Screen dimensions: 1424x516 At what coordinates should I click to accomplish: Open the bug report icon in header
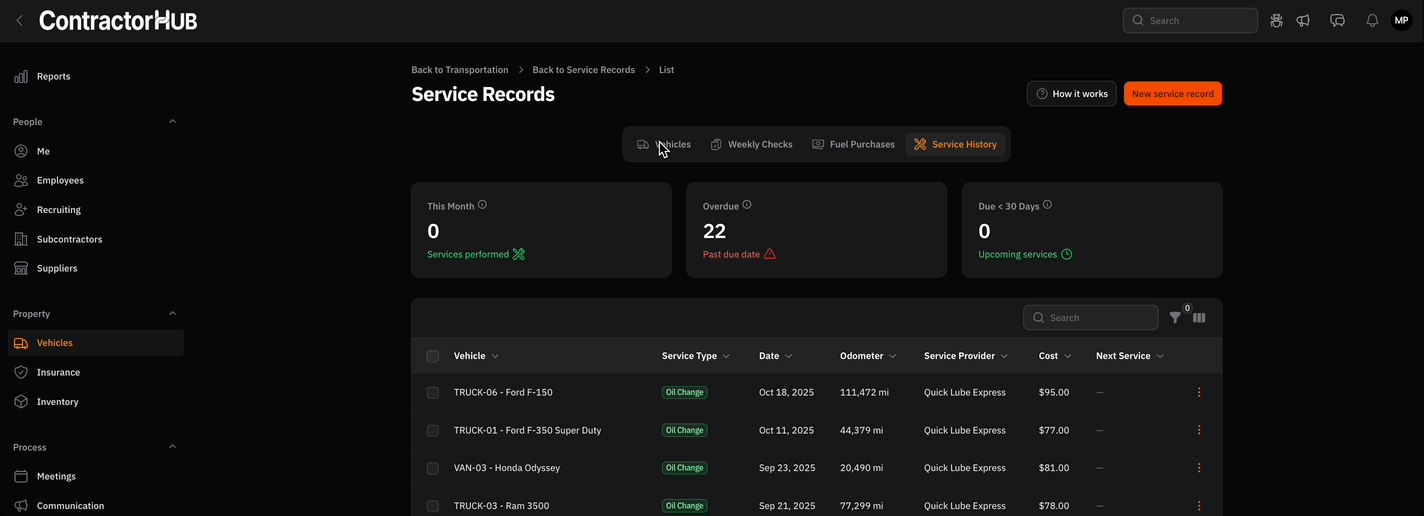(1276, 20)
